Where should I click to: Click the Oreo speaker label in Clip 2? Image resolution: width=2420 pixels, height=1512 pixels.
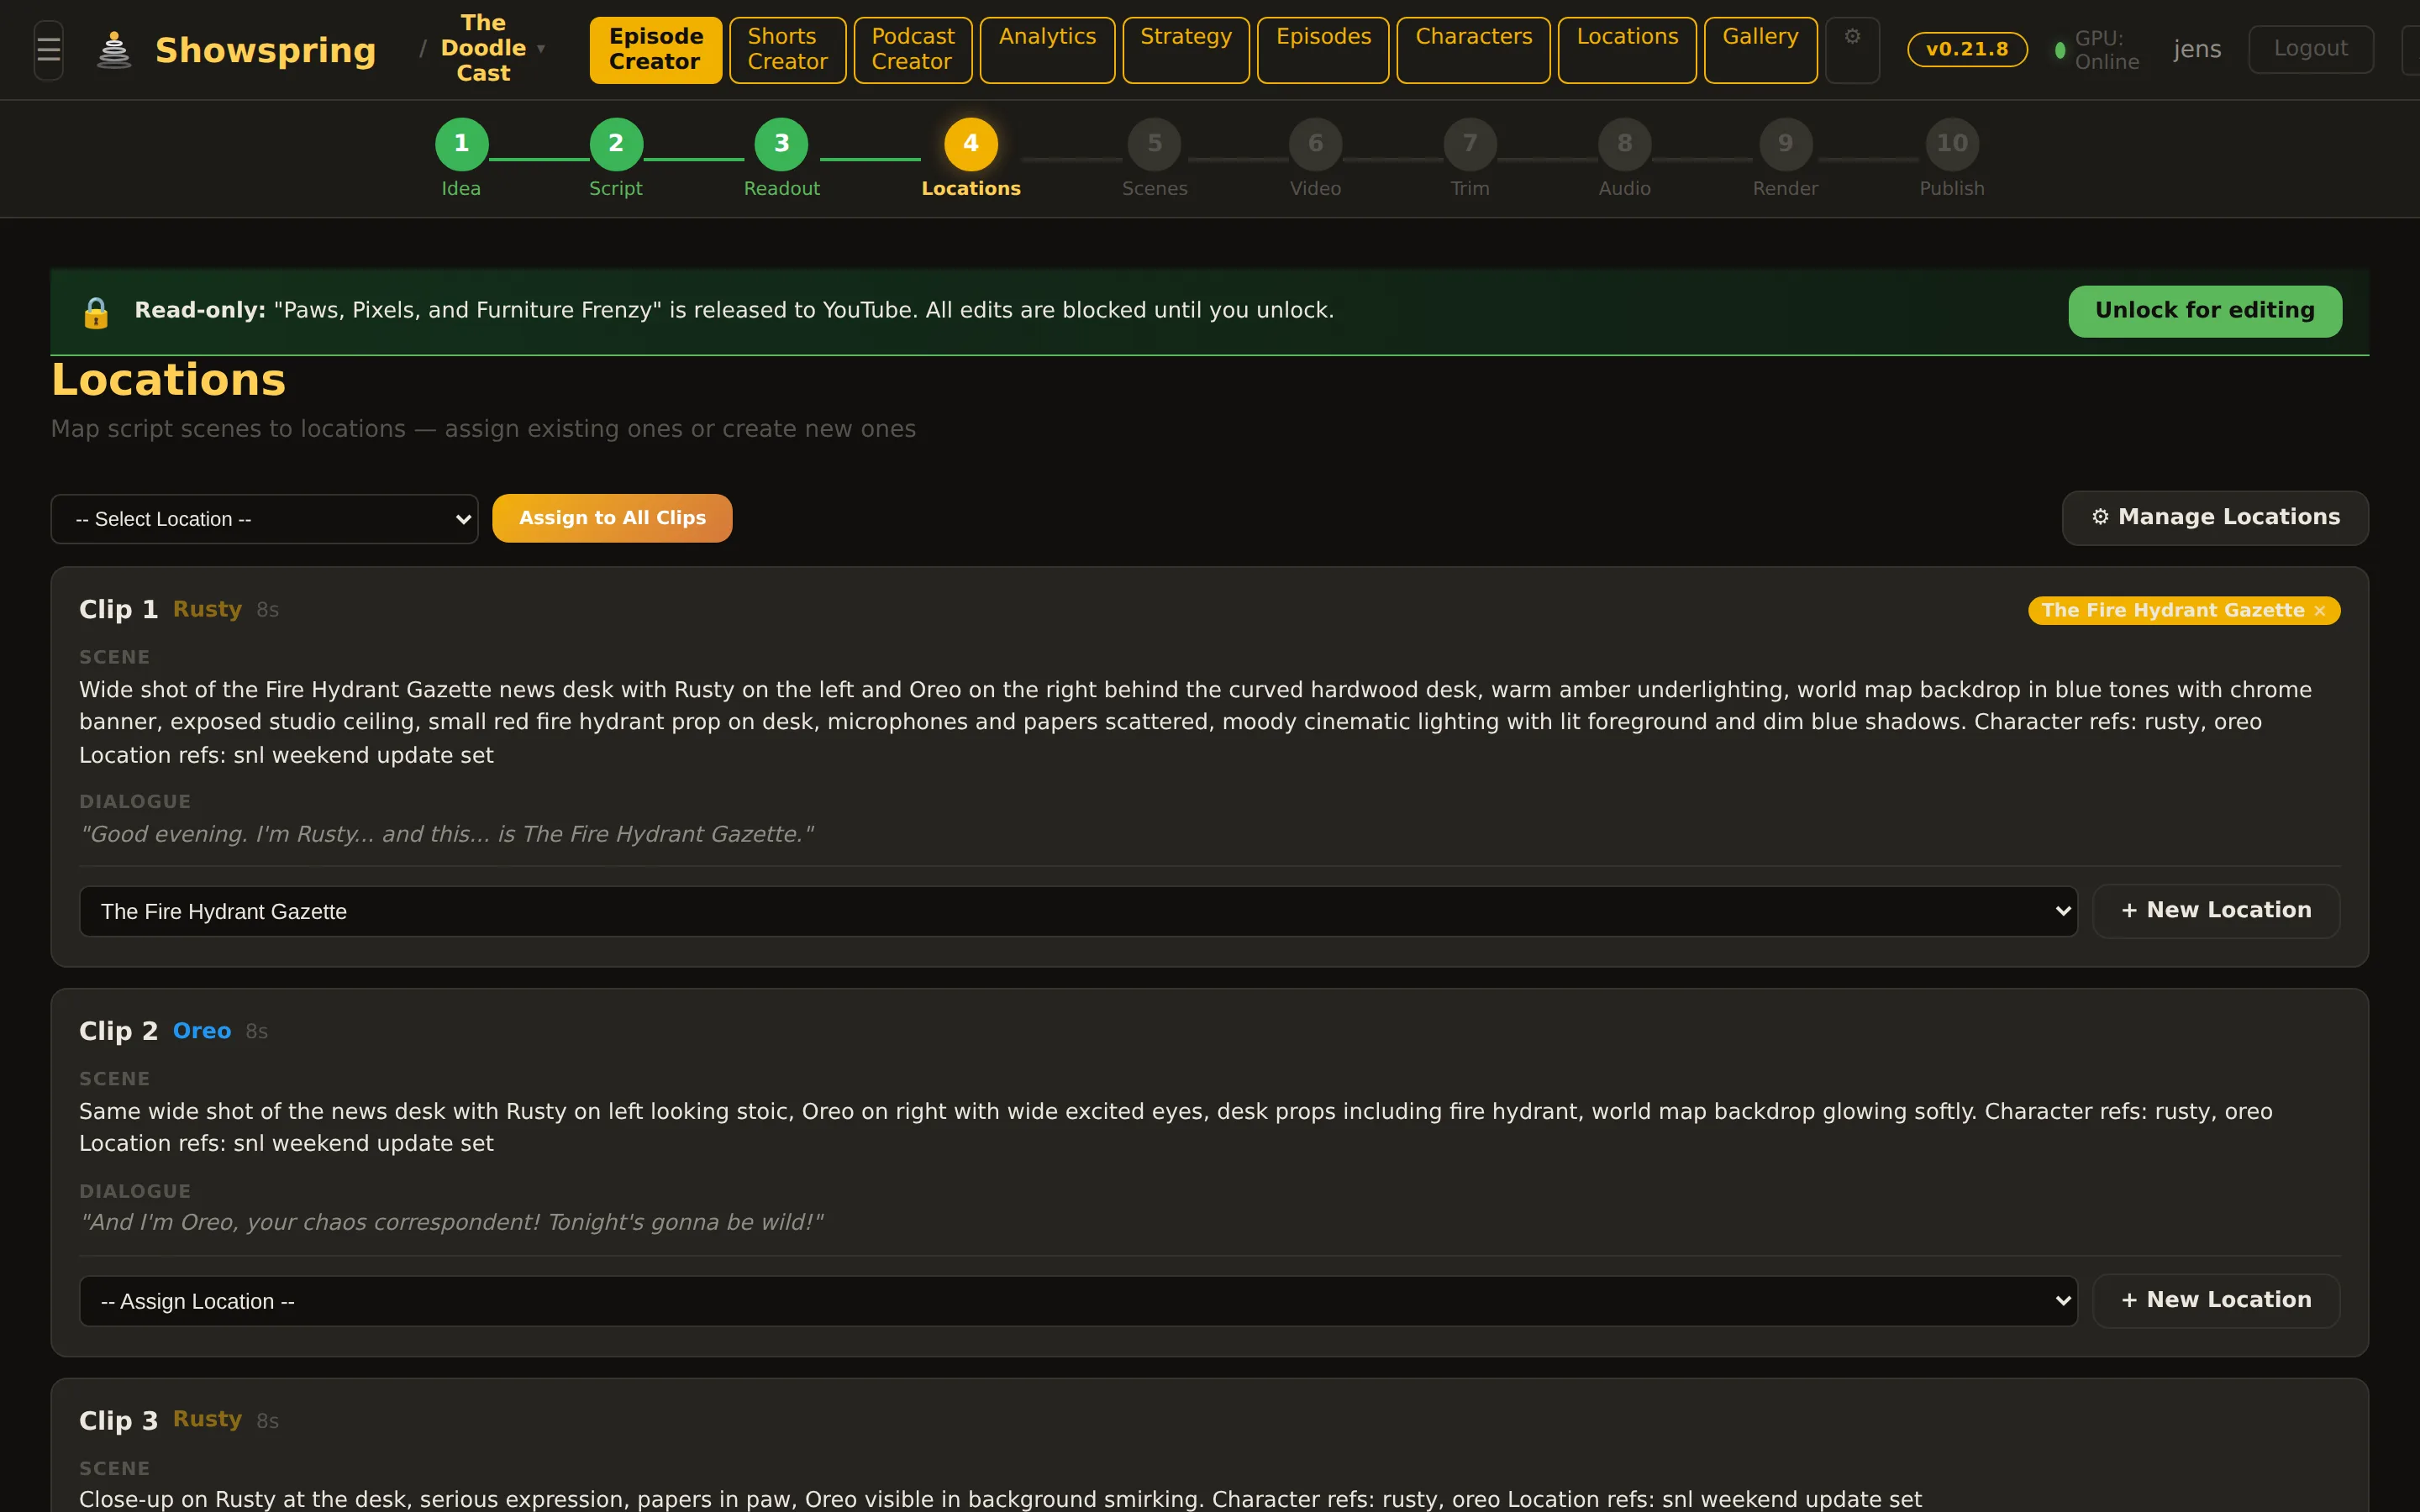pyautogui.click(x=202, y=1031)
